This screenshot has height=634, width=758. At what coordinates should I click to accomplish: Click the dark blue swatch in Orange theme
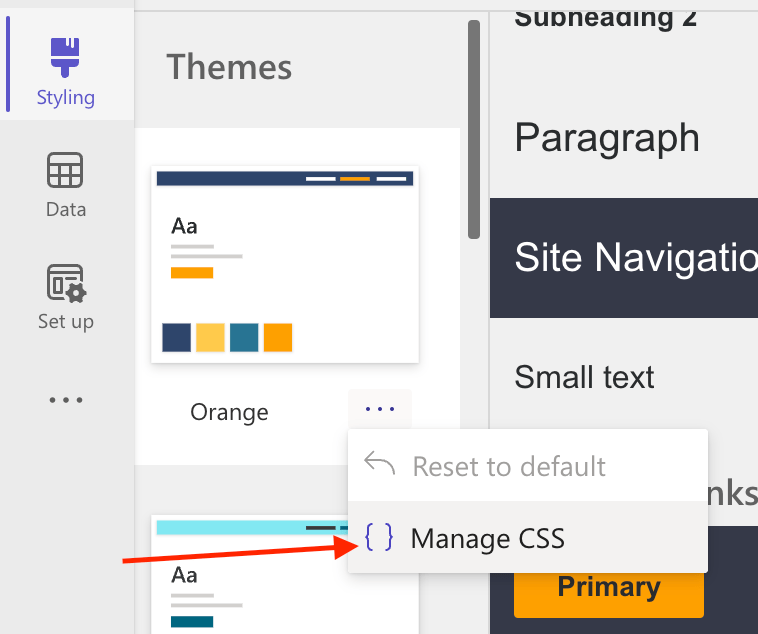tap(176, 337)
